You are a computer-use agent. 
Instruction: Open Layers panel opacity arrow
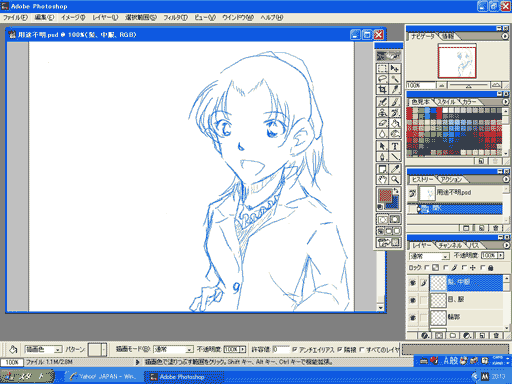coord(500,255)
